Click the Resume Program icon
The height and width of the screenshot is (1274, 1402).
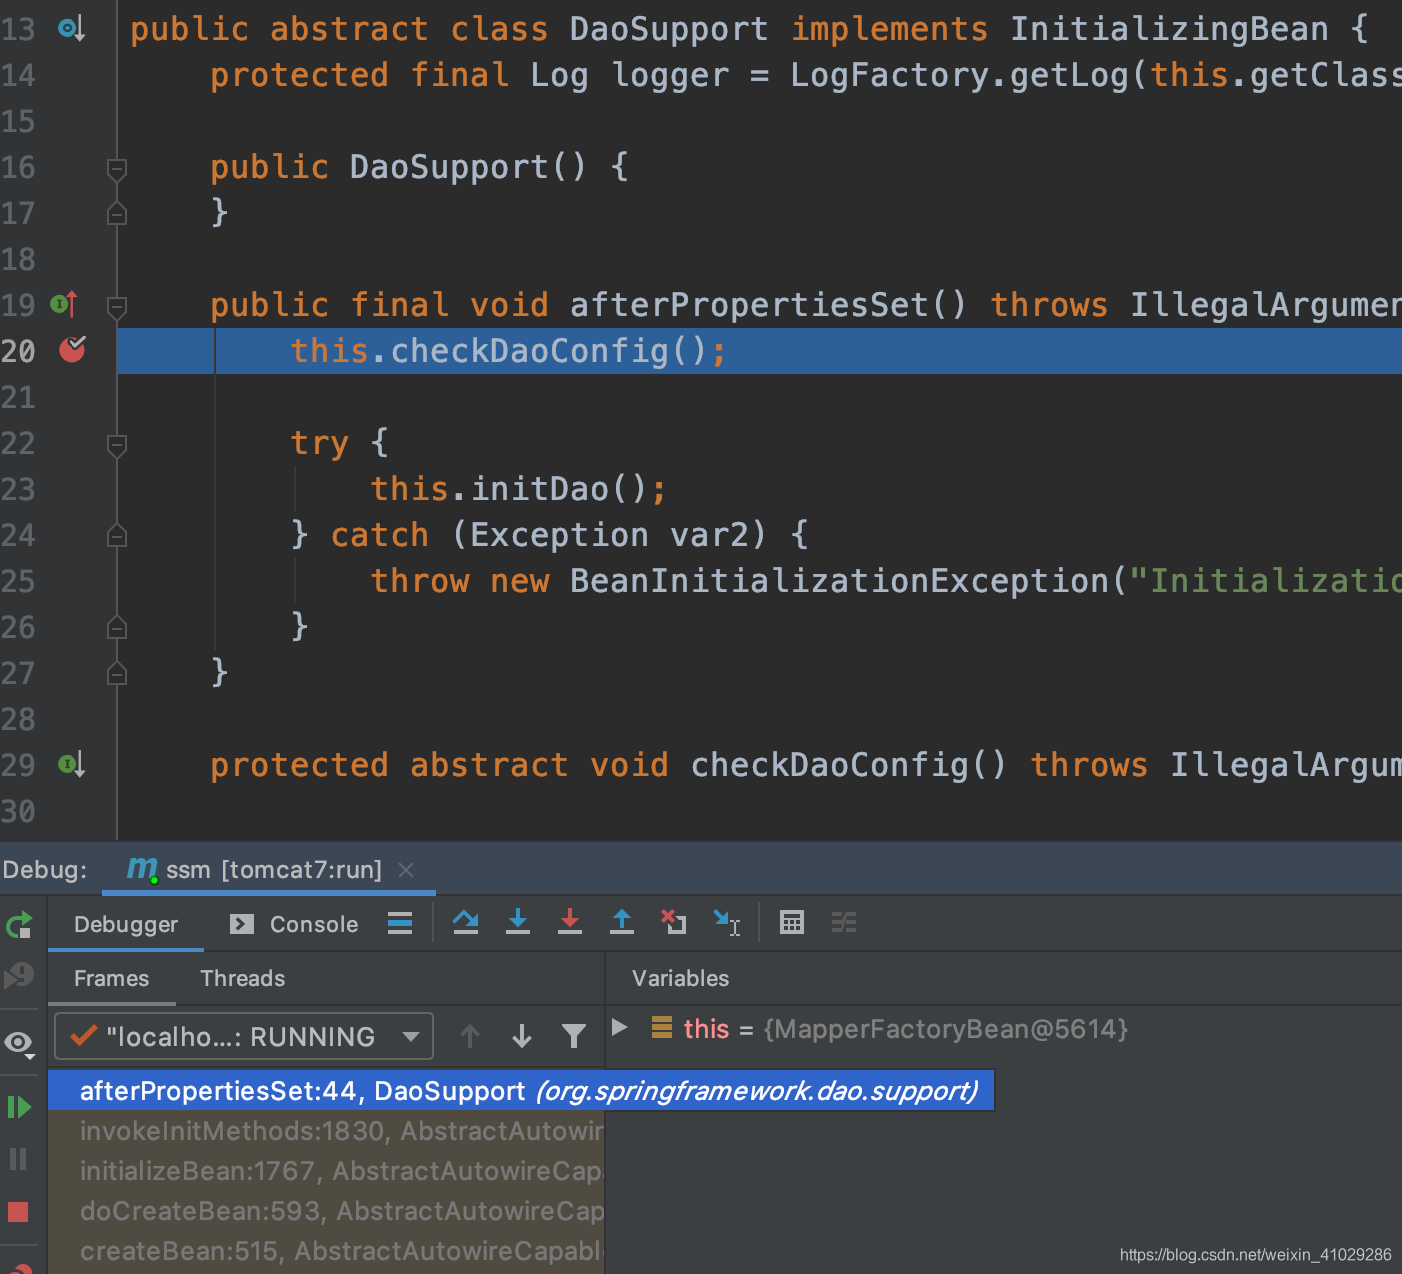tap(19, 1107)
